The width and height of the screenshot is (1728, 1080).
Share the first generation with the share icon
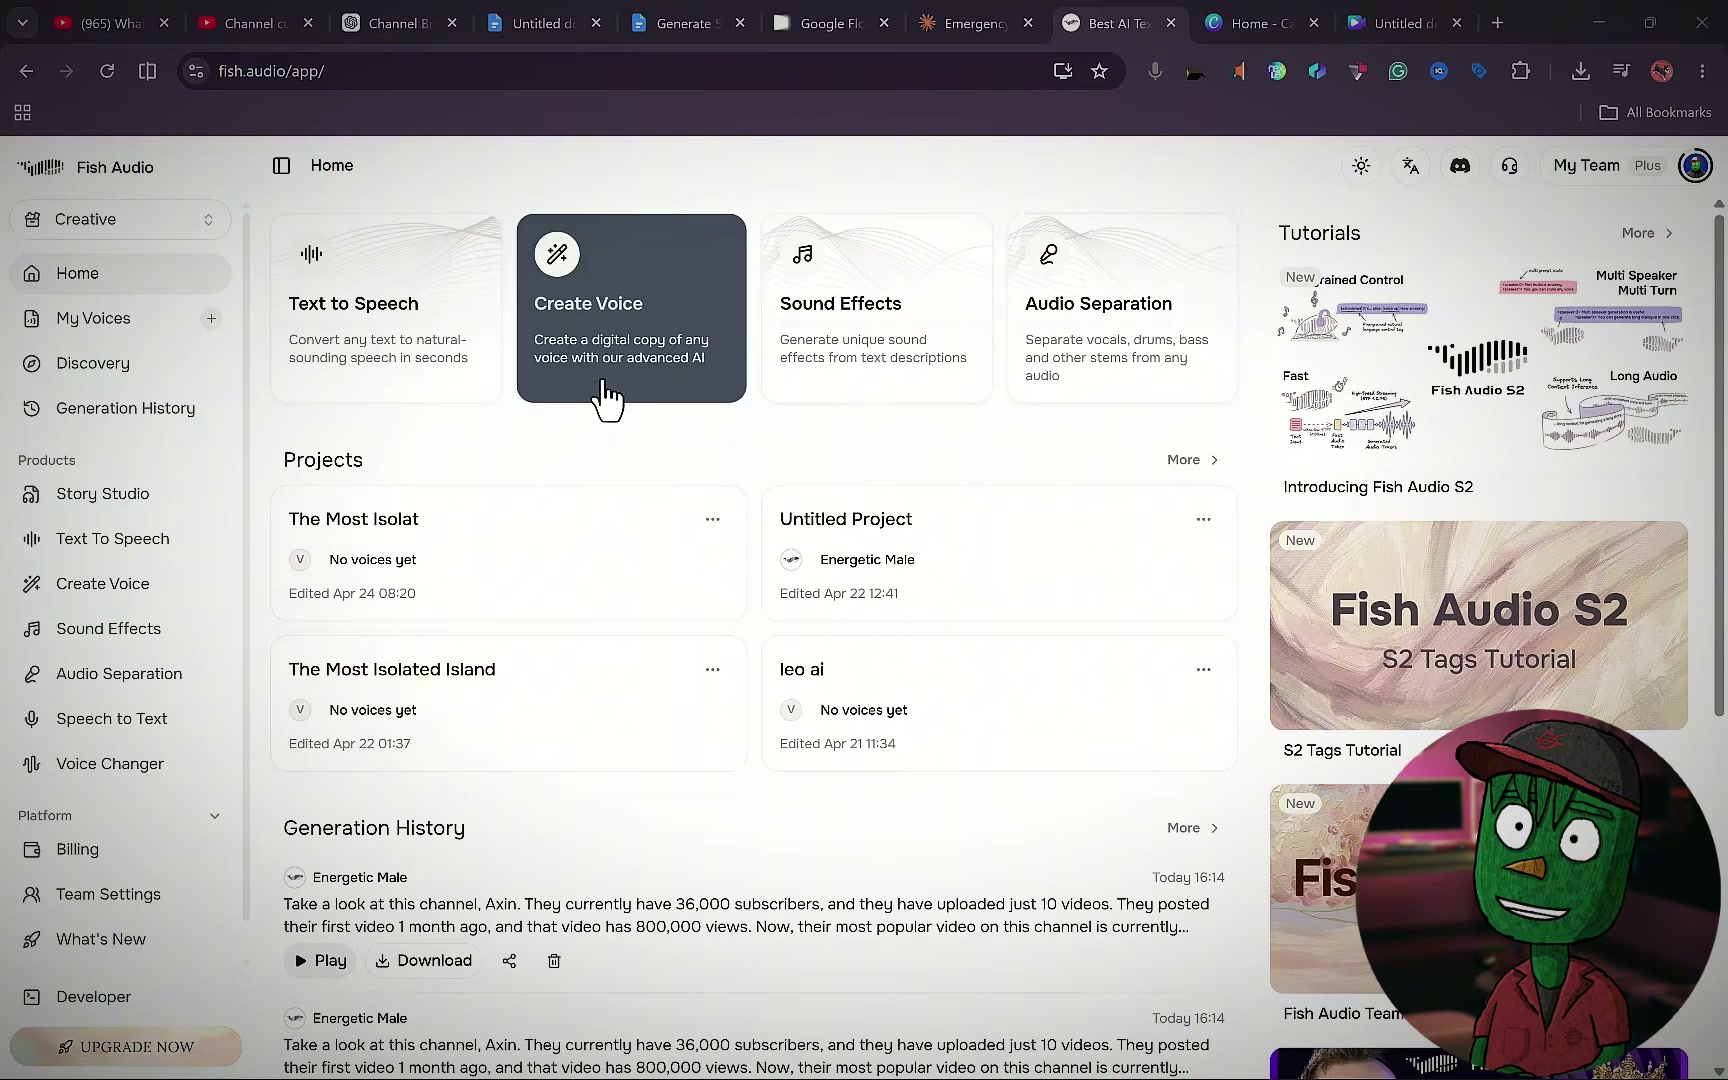[509, 961]
